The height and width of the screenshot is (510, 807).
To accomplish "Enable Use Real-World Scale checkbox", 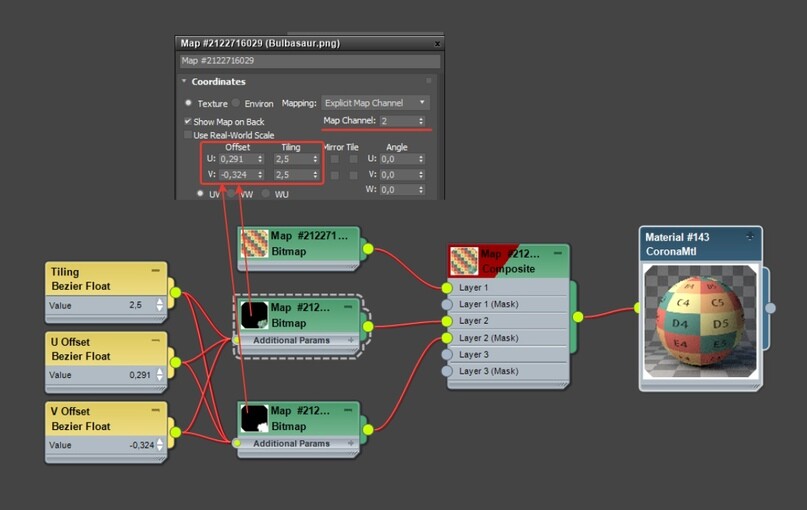I will point(188,135).
